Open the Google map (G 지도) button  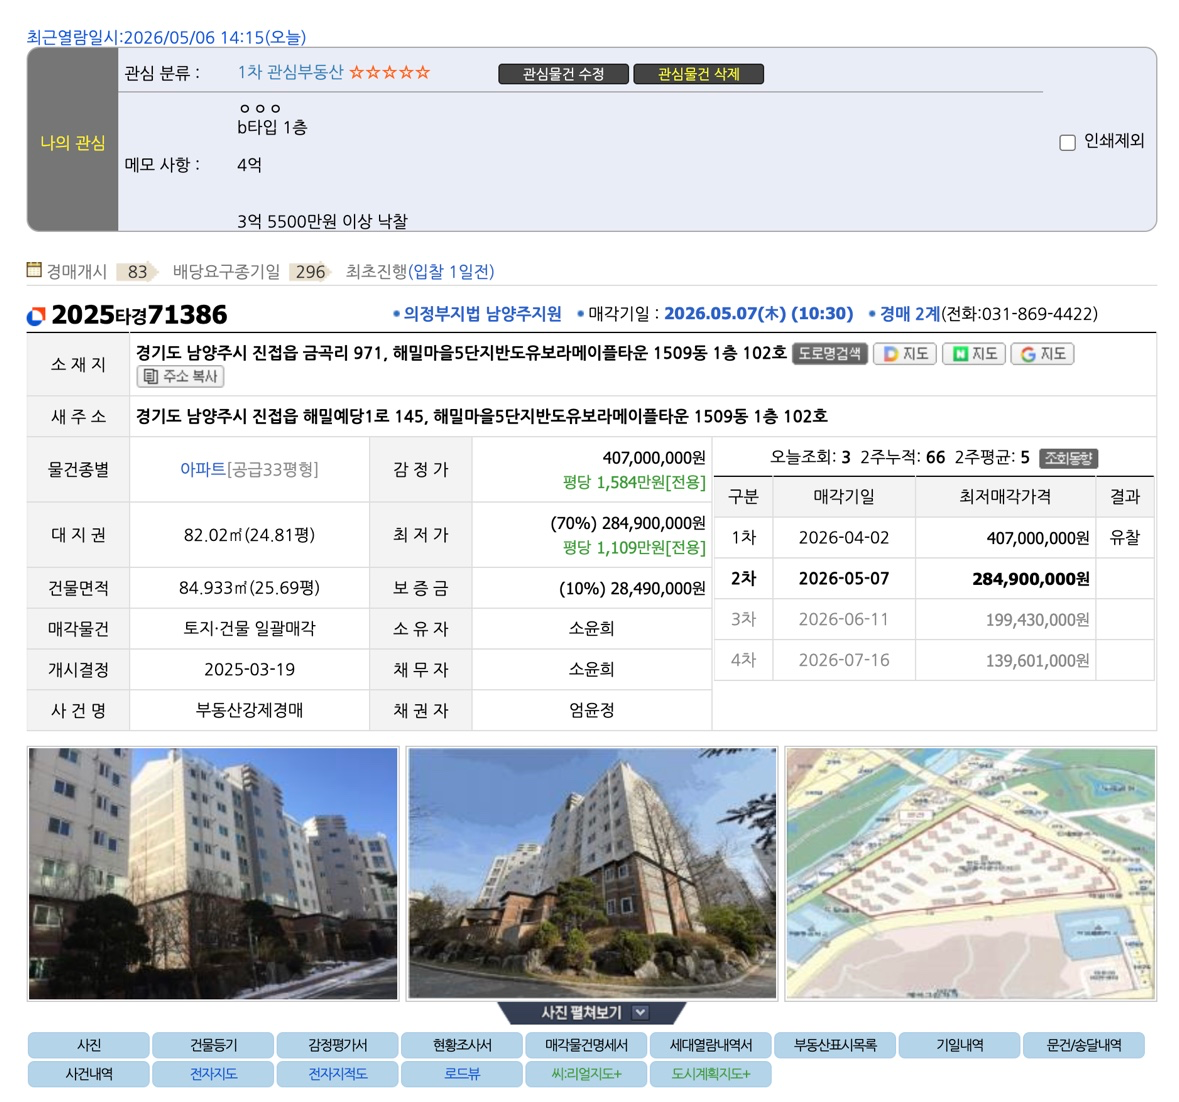[1044, 354]
